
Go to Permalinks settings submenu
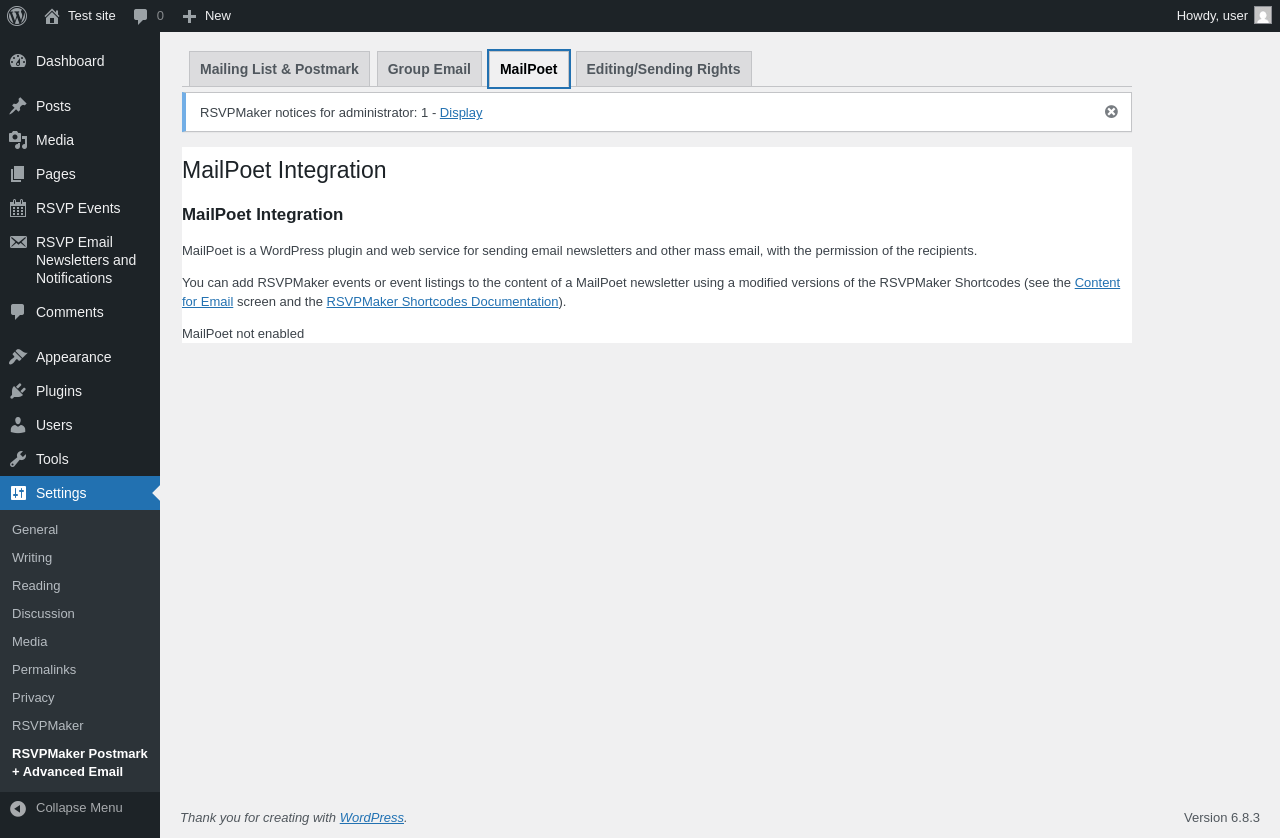click(x=44, y=670)
